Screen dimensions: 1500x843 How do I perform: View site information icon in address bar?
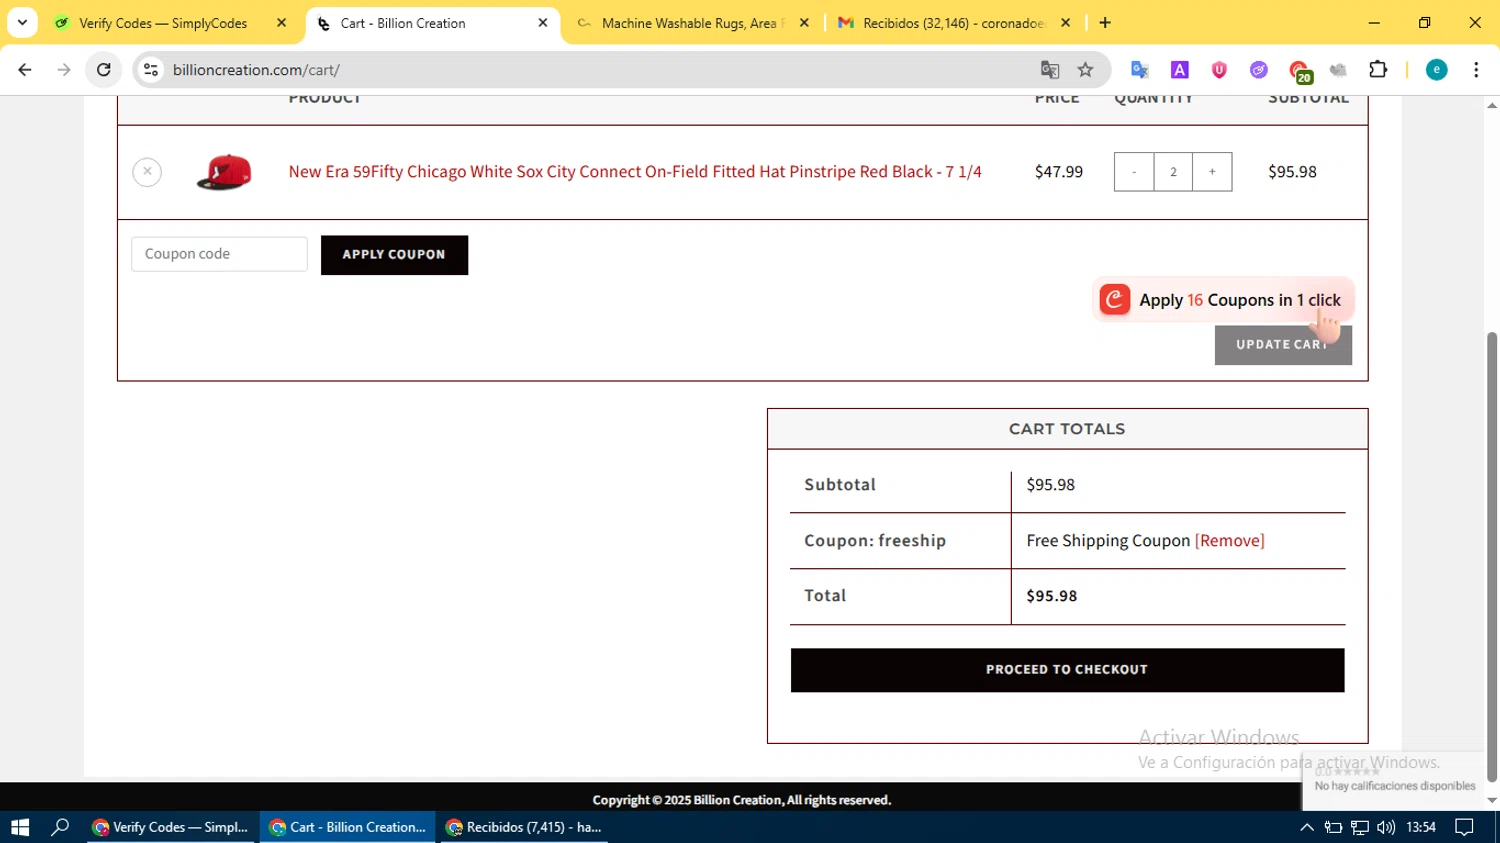(151, 70)
